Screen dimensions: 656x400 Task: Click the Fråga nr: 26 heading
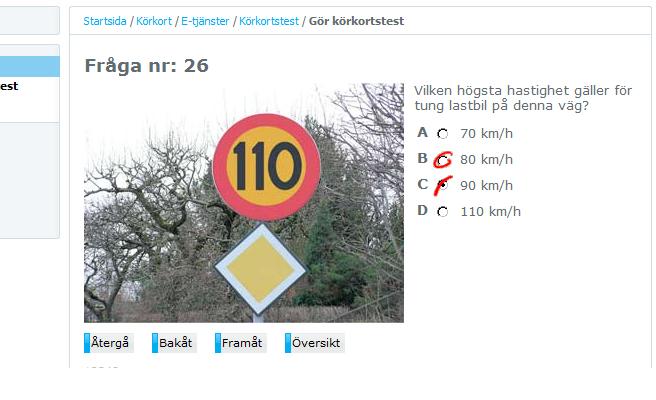(146, 66)
